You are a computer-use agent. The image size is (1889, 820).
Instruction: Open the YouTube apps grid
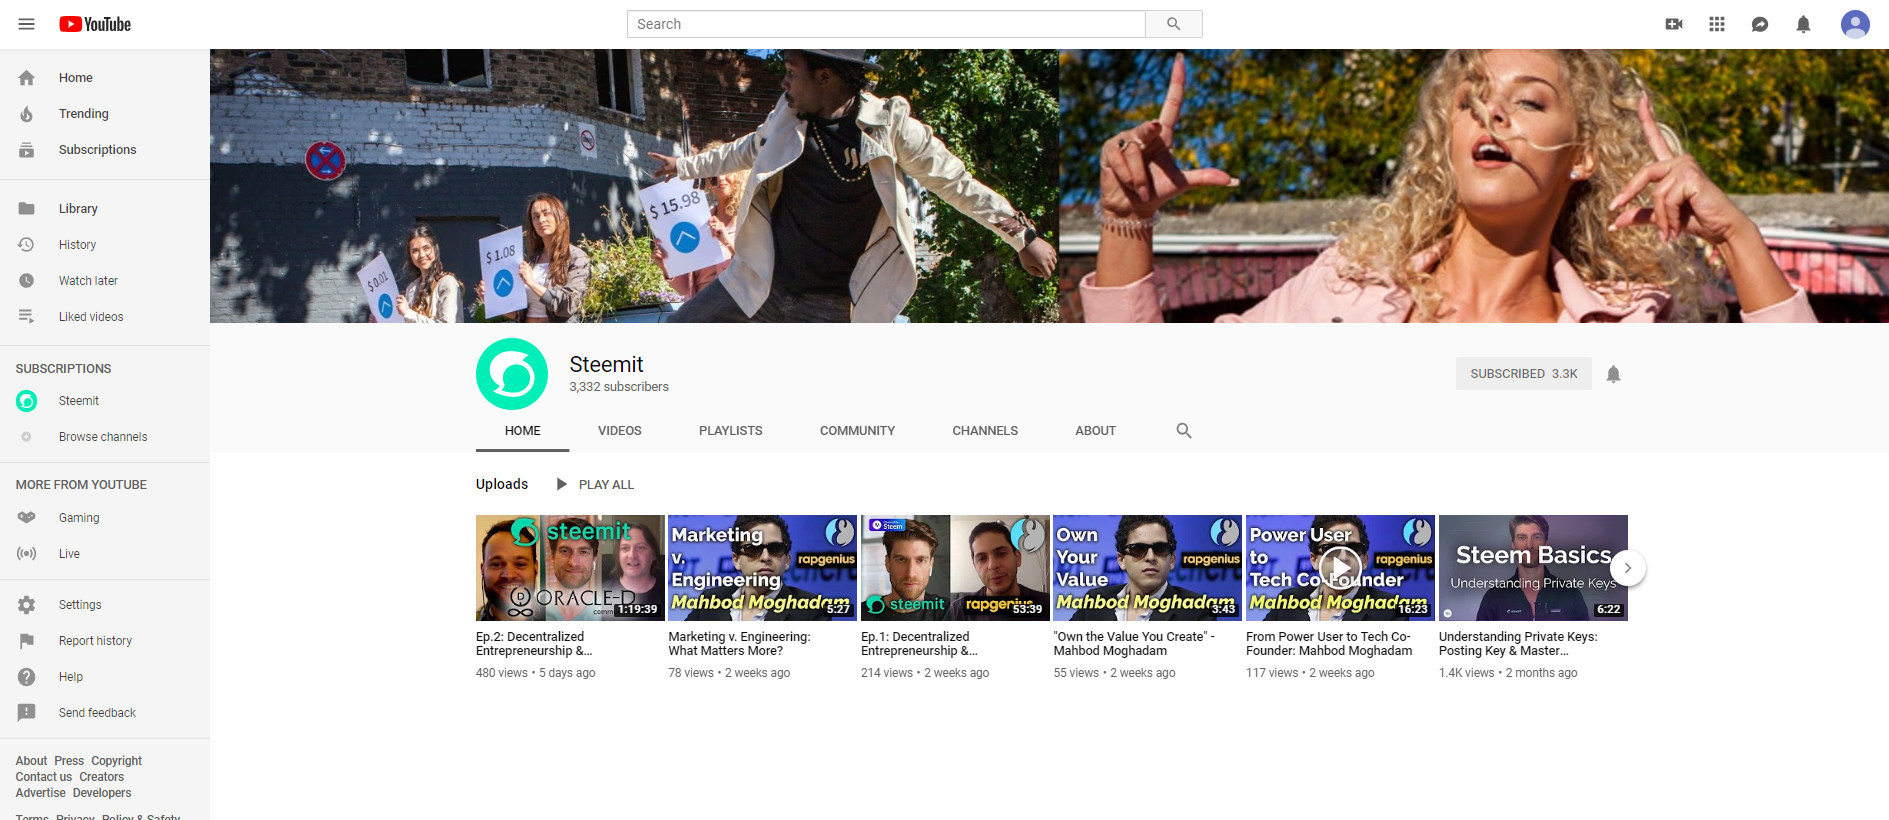(1717, 24)
